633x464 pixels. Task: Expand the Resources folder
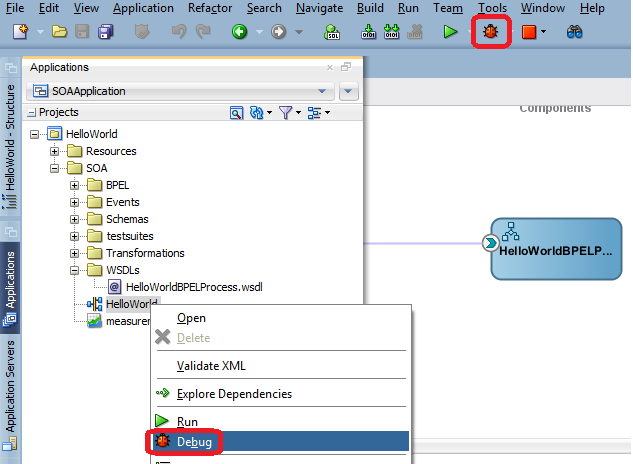54,151
